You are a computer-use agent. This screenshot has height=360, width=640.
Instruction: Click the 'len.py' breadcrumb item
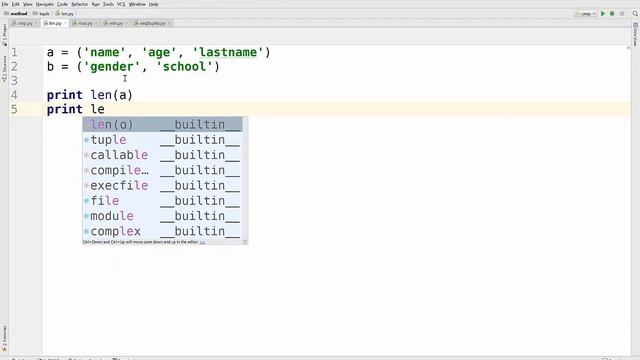(x=65, y=13)
